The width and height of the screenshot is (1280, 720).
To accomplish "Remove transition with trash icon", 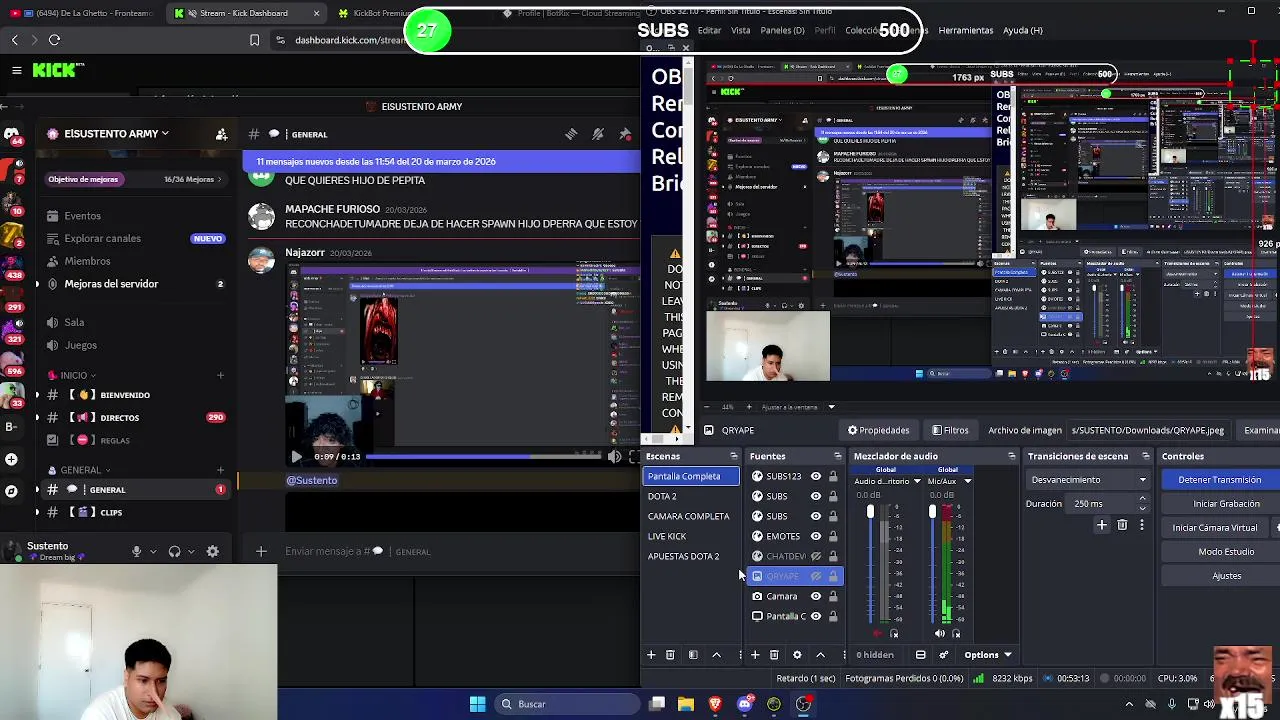I will (x=1122, y=525).
